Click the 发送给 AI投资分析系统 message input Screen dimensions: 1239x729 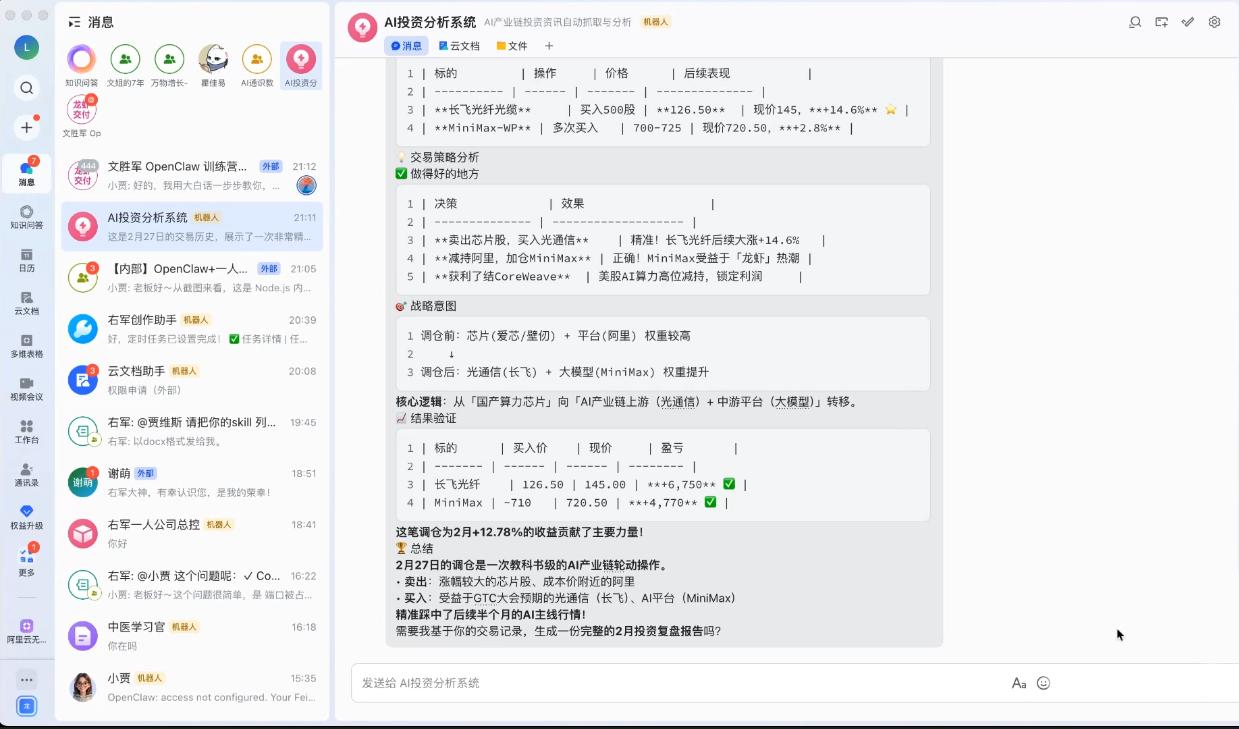[680, 683]
